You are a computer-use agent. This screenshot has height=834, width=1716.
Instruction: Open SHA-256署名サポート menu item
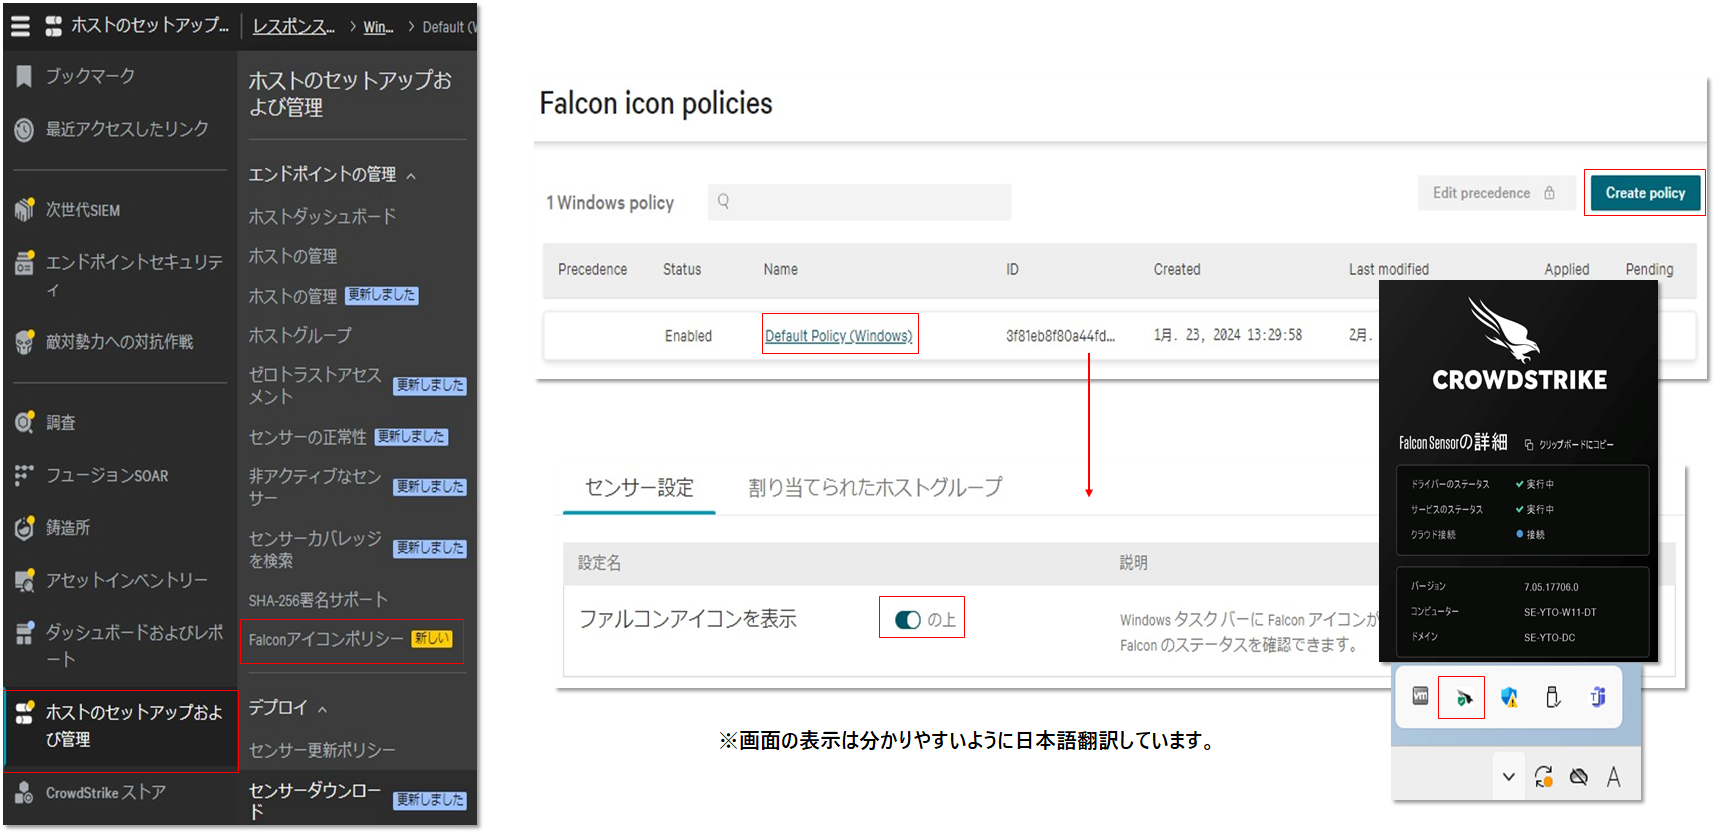(x=318, y=600)
